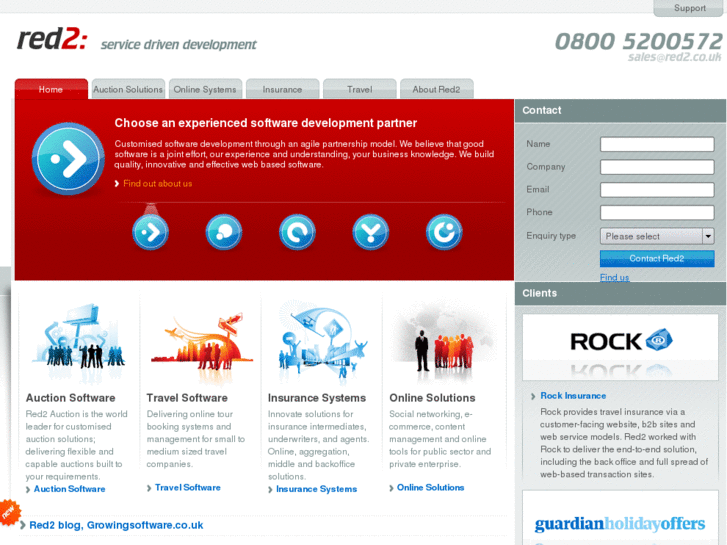Click the 'service driven development' tagline

tap(179, 45)
